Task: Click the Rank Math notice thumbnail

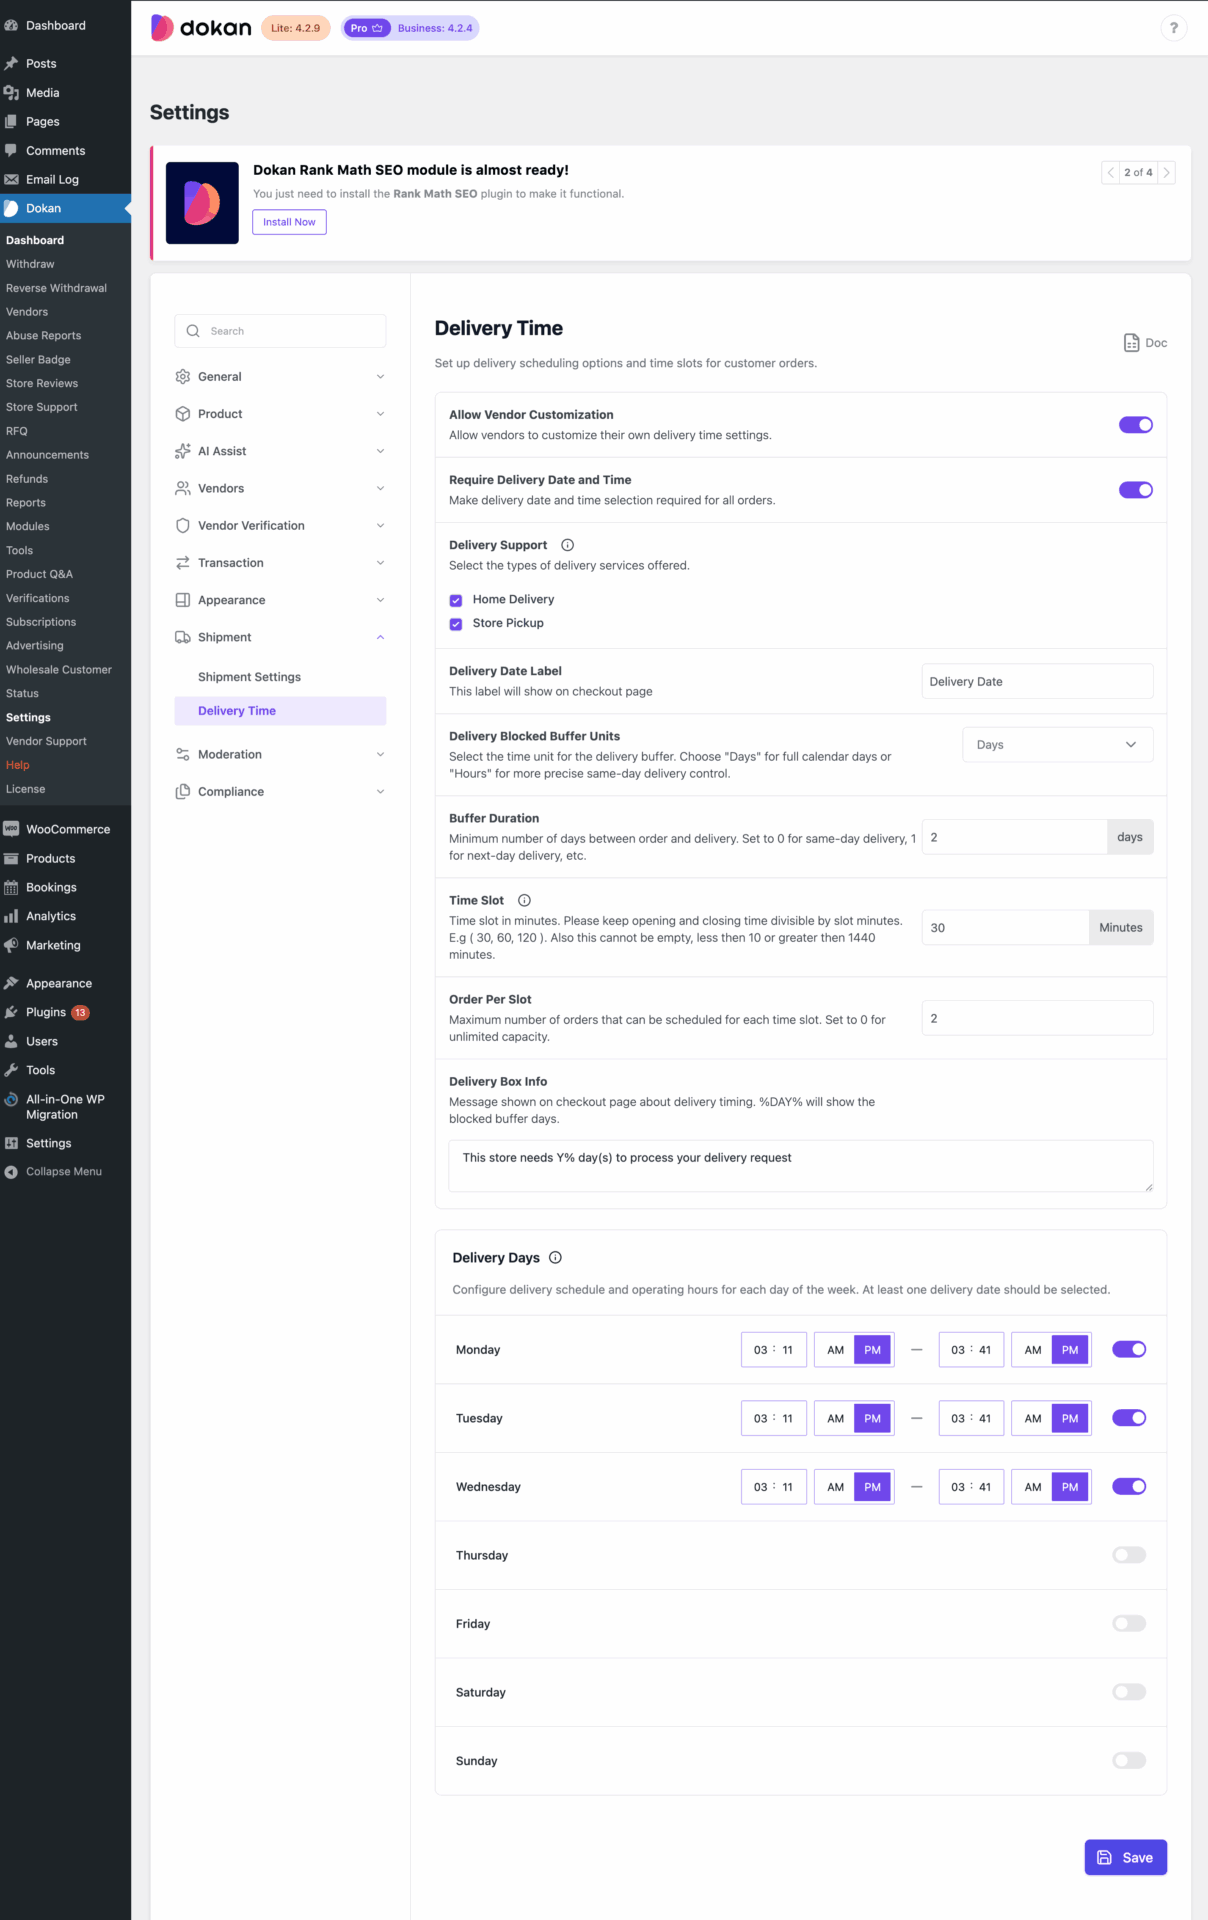Action: click(202, 203)
